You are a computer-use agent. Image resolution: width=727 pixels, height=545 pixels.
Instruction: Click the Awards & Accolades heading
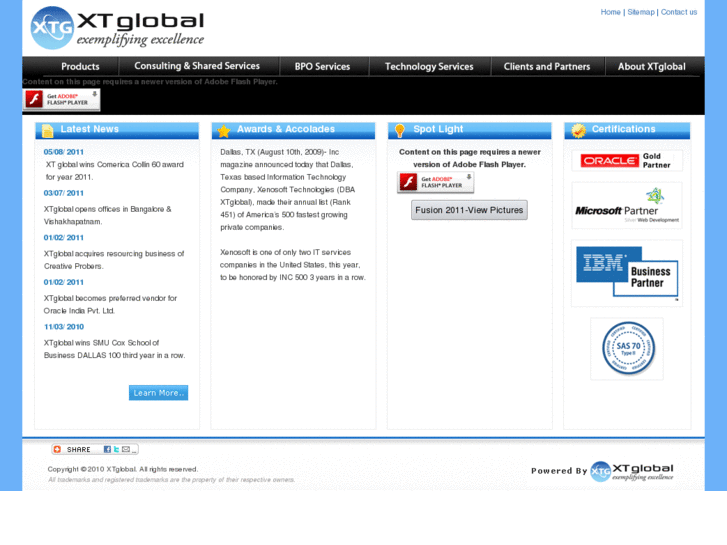pyautogui.click(x=286, y=129)
